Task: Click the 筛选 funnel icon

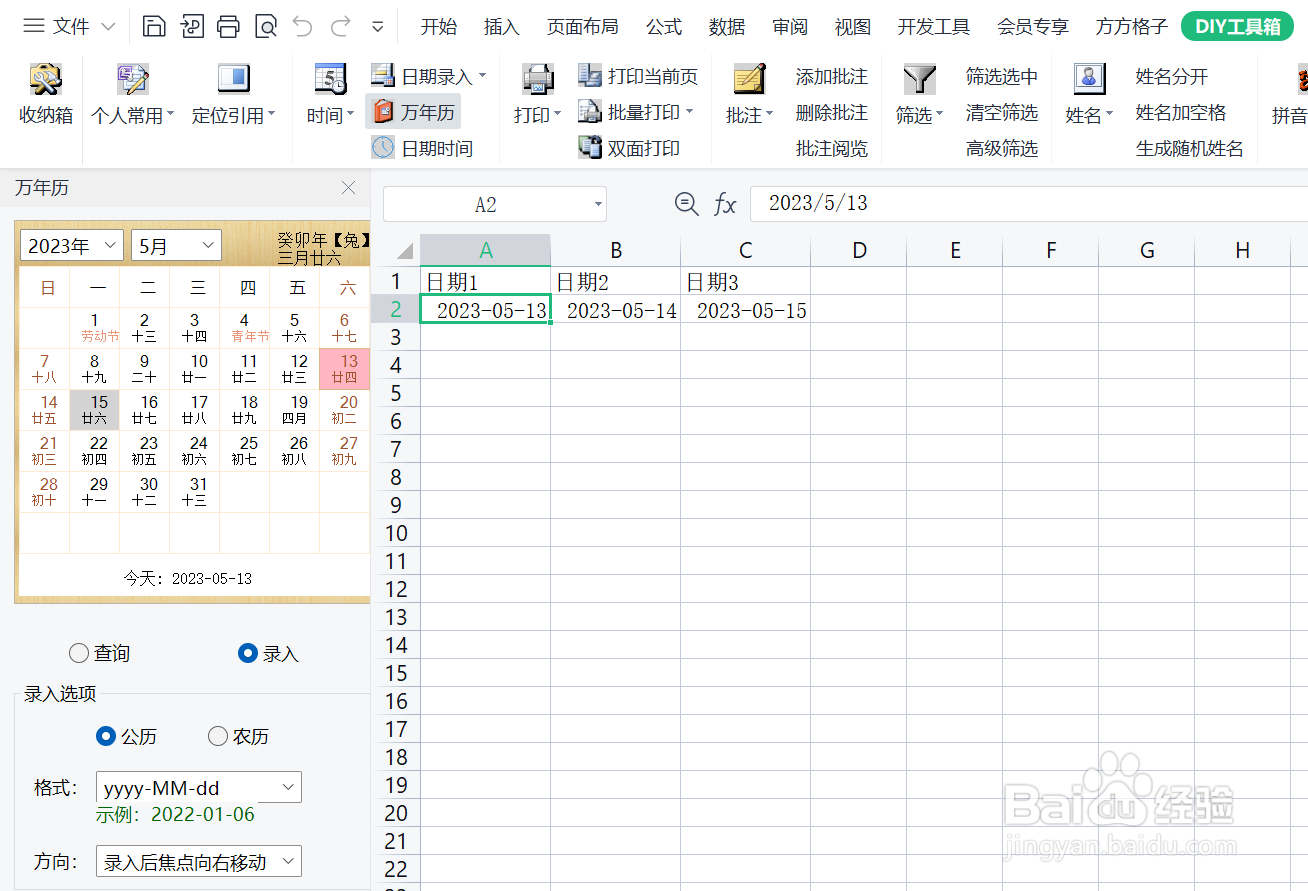Action: 919,80
